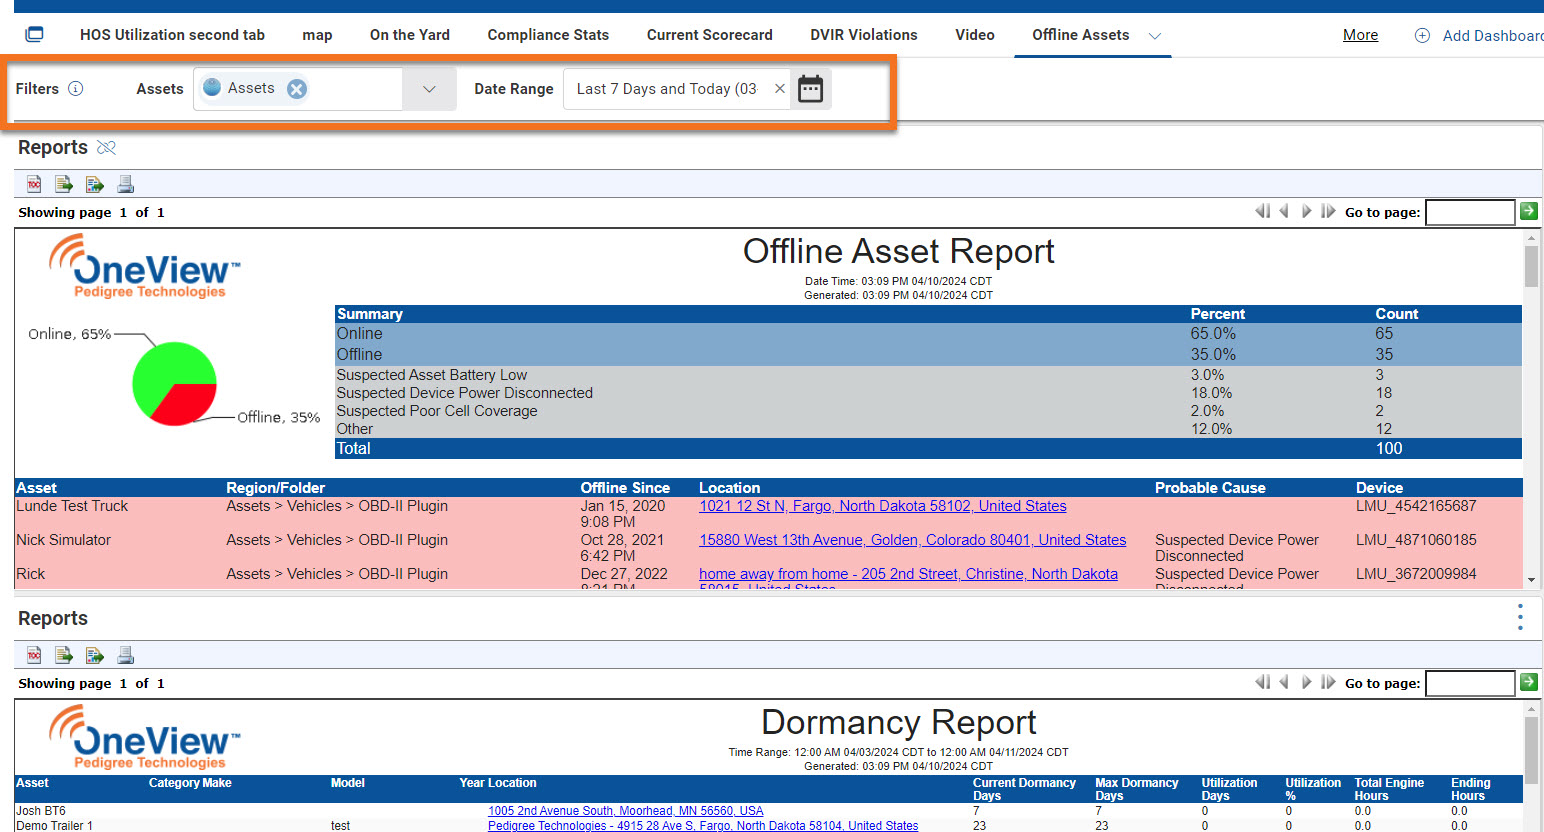Viewport: 1544px width, 832px height.
Task: Click green go arrow for Dormancy Report
Action: (1528, 682)
